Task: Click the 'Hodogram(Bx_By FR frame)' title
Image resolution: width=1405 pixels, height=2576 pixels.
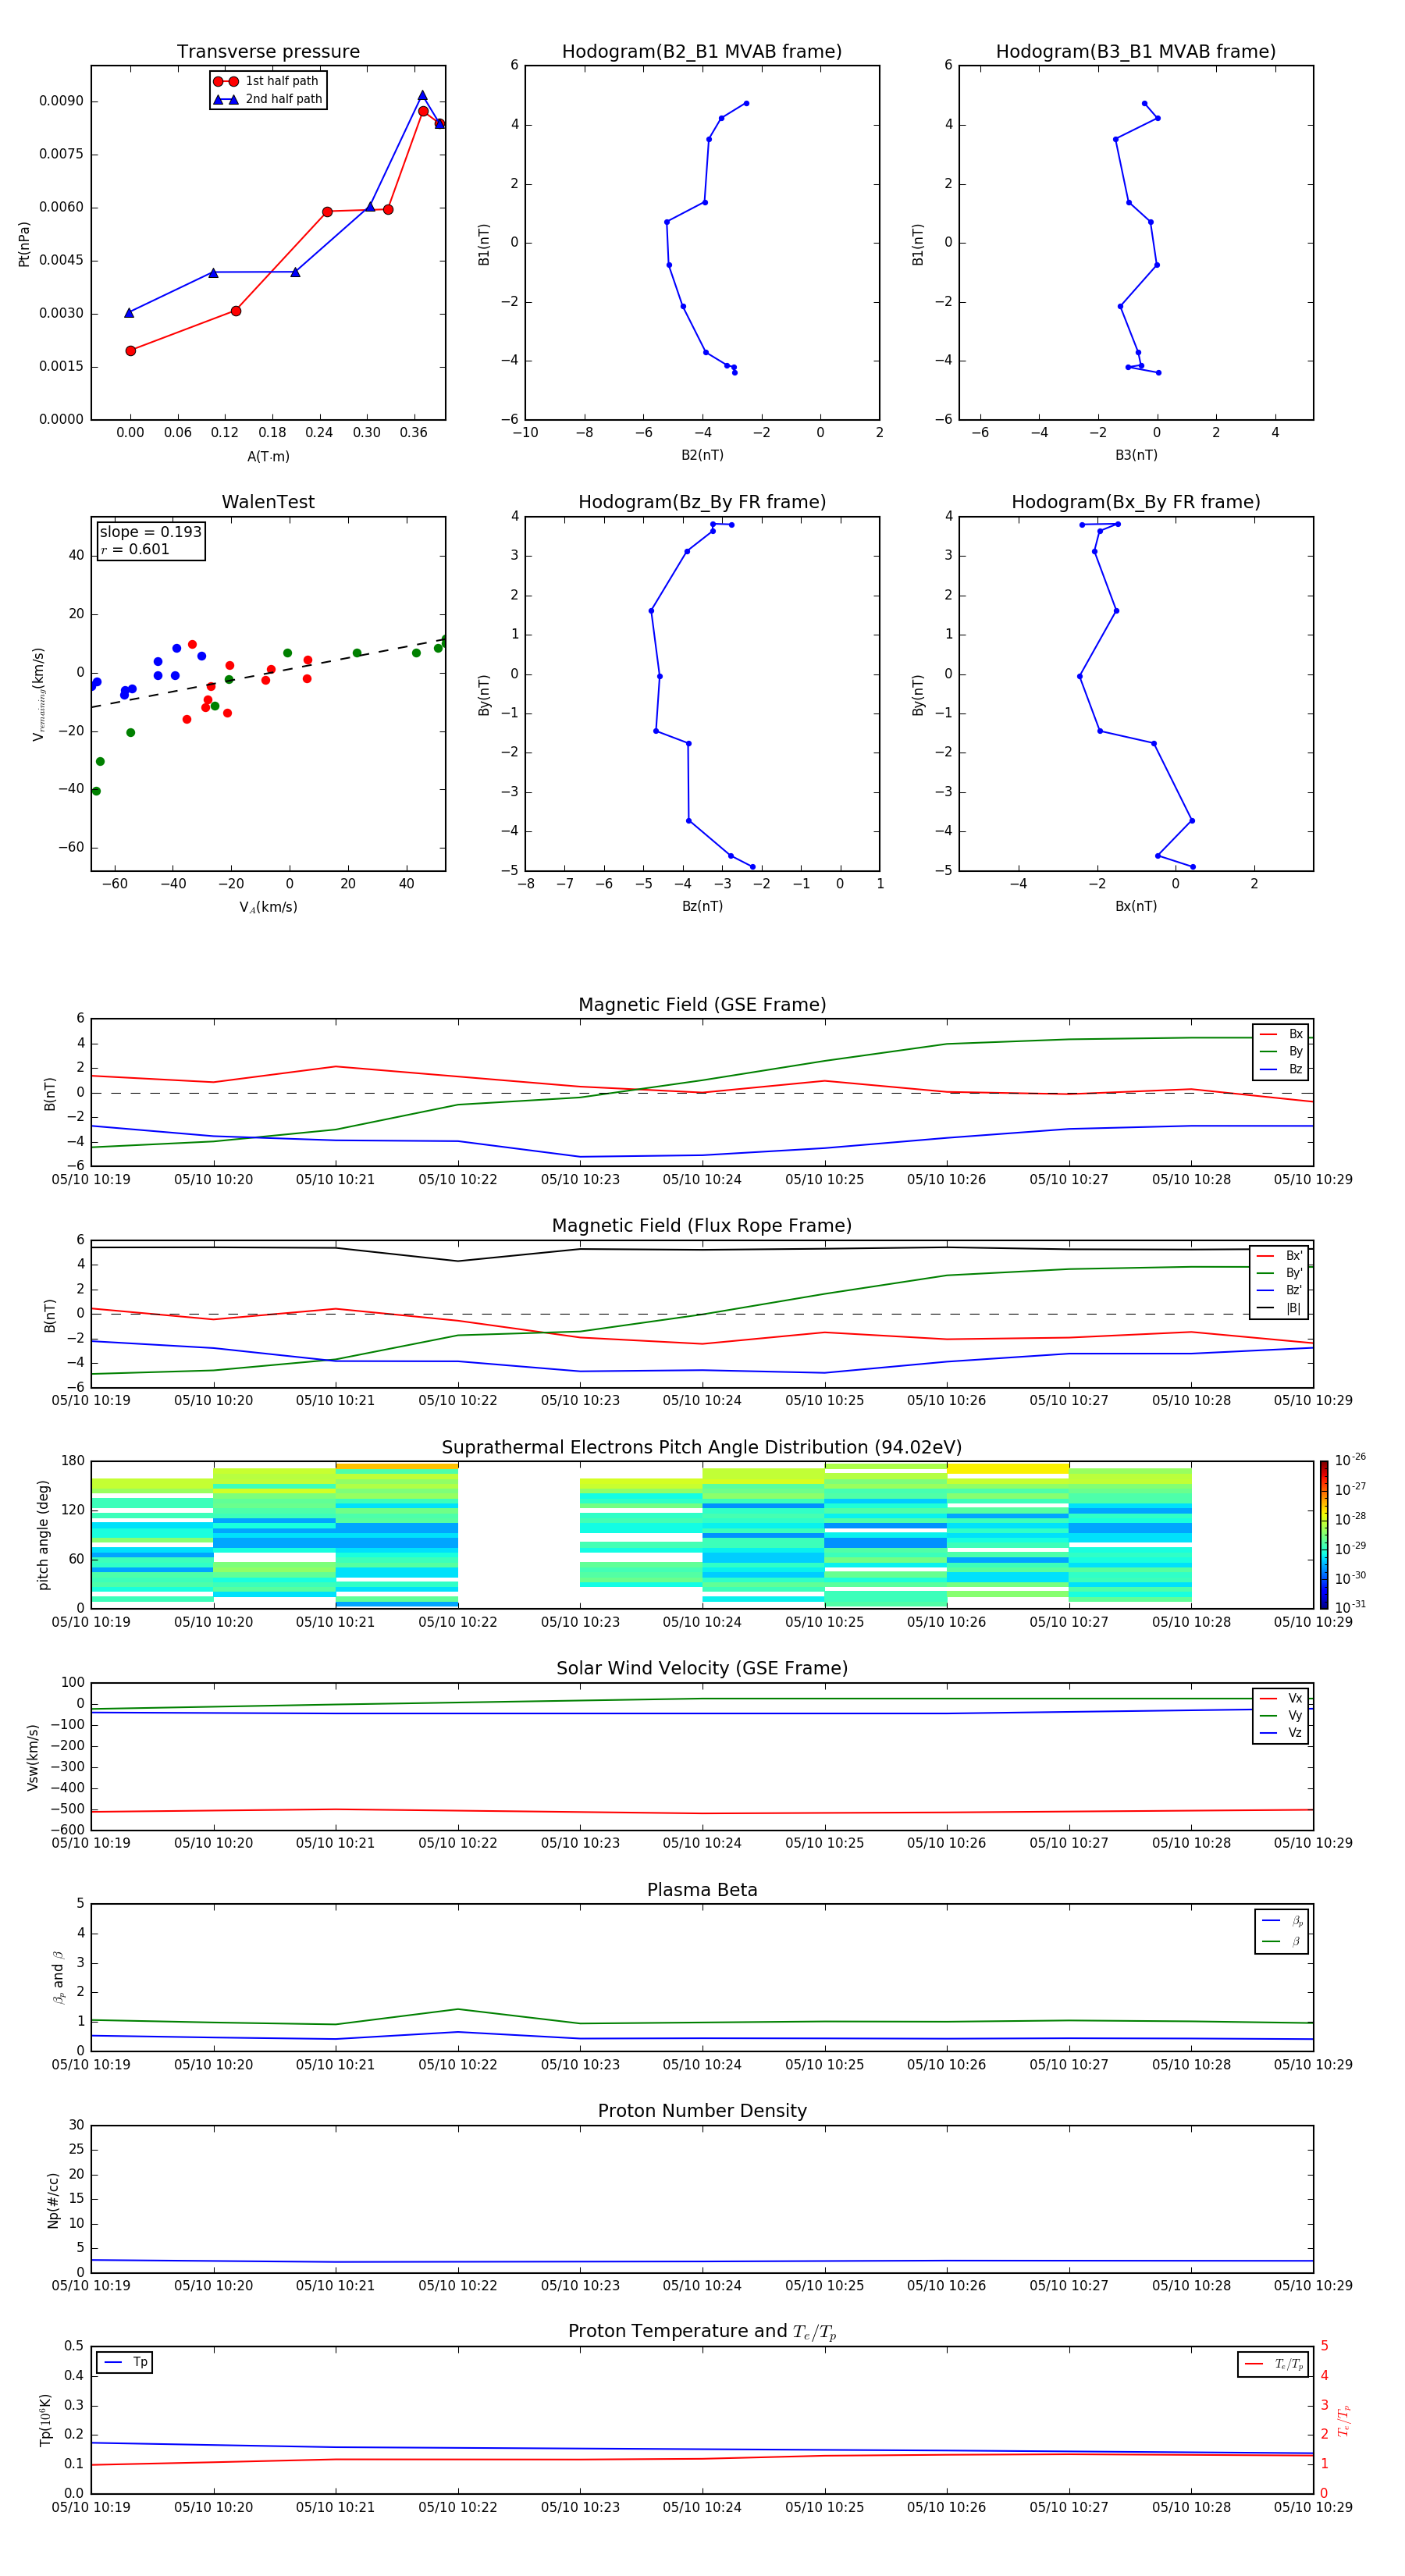Action: [x=1136, y=502]
